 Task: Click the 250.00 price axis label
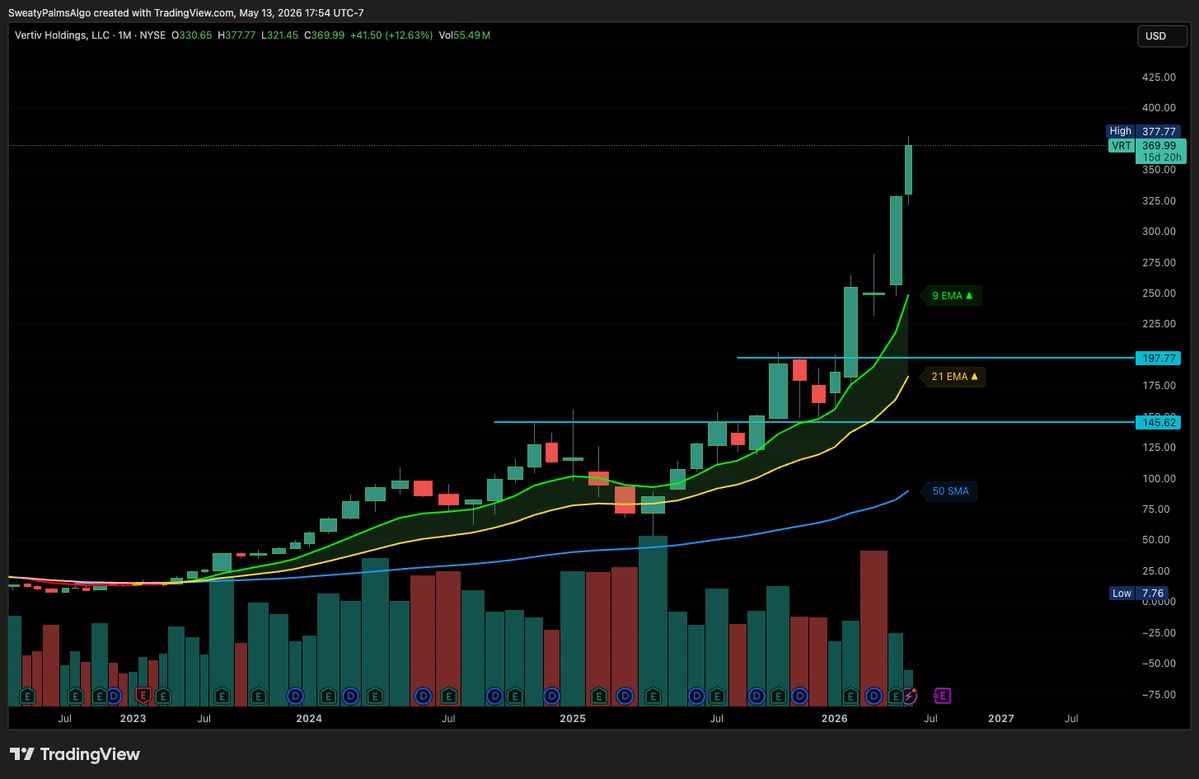point(1158,294)
